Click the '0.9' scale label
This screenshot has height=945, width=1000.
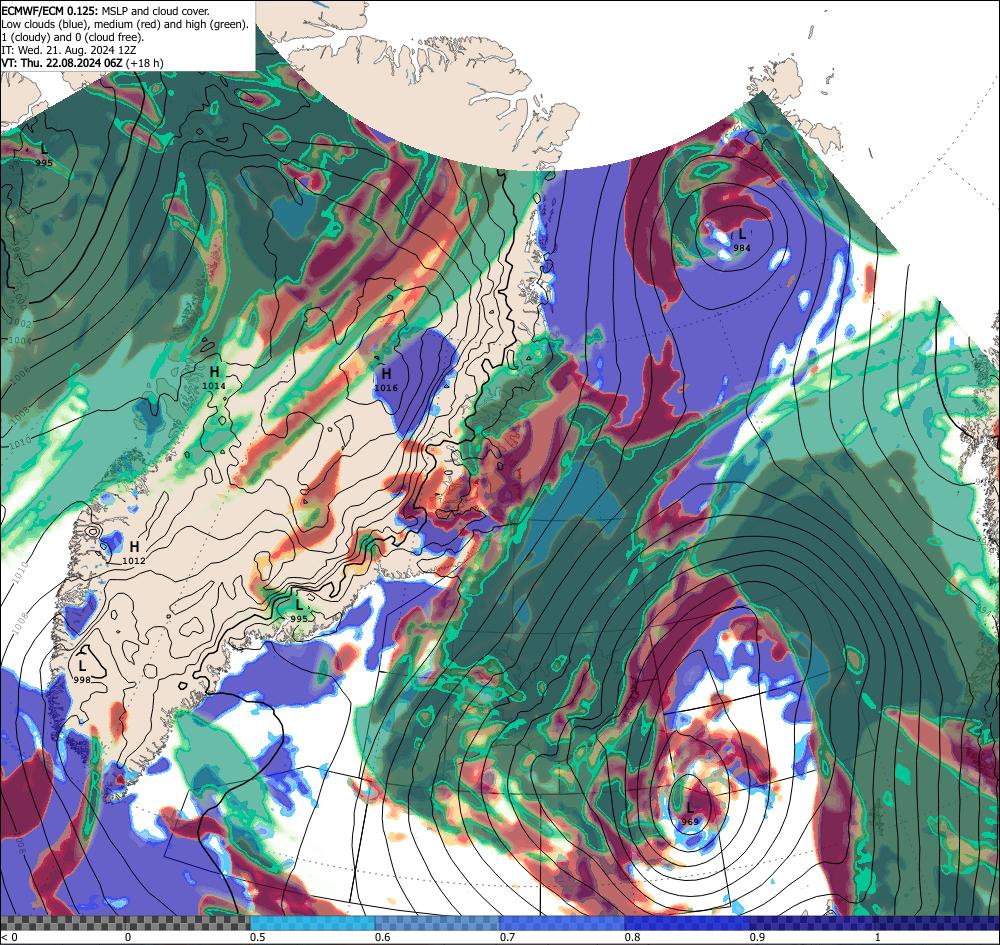[x=758, y=937]
